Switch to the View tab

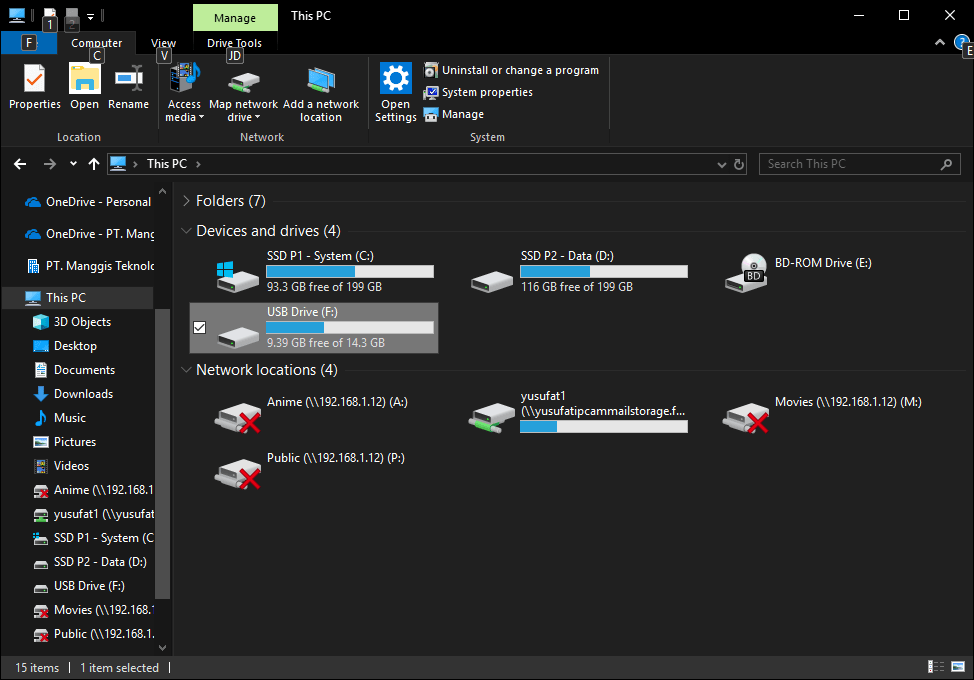(x=163, y=43)
